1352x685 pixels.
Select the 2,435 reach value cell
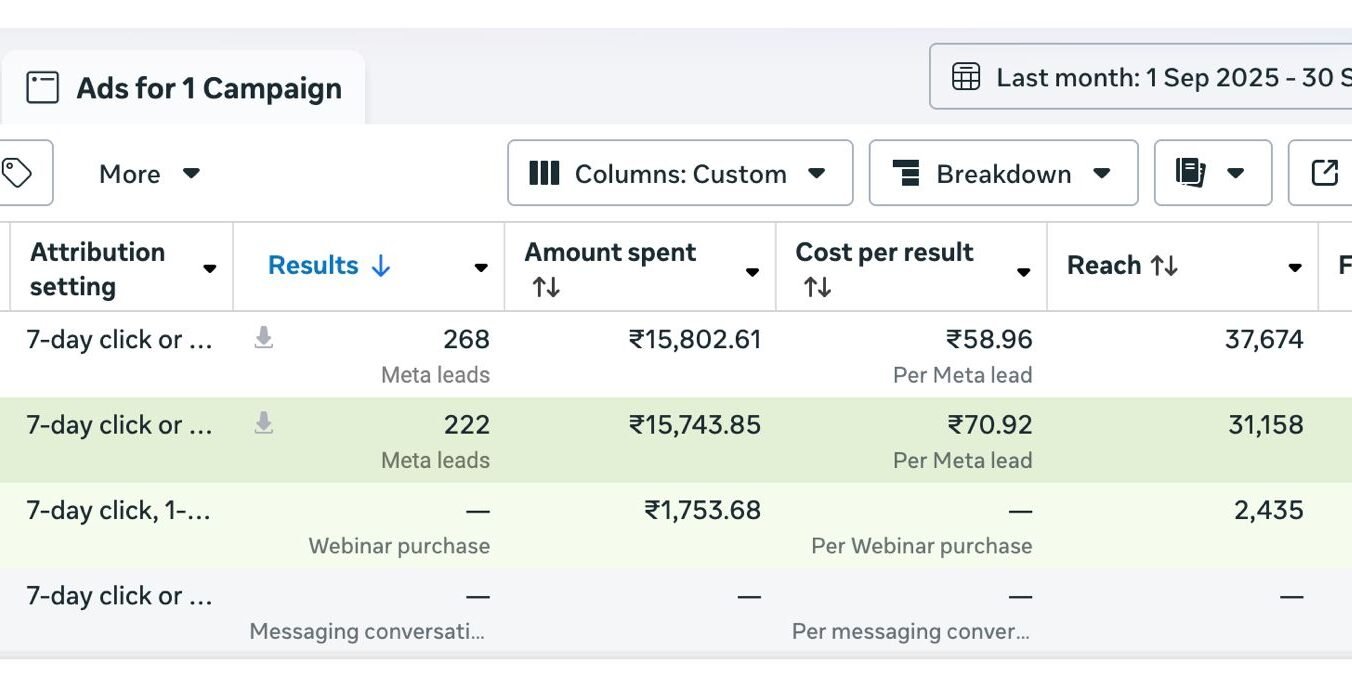[x=1268, y=510]
